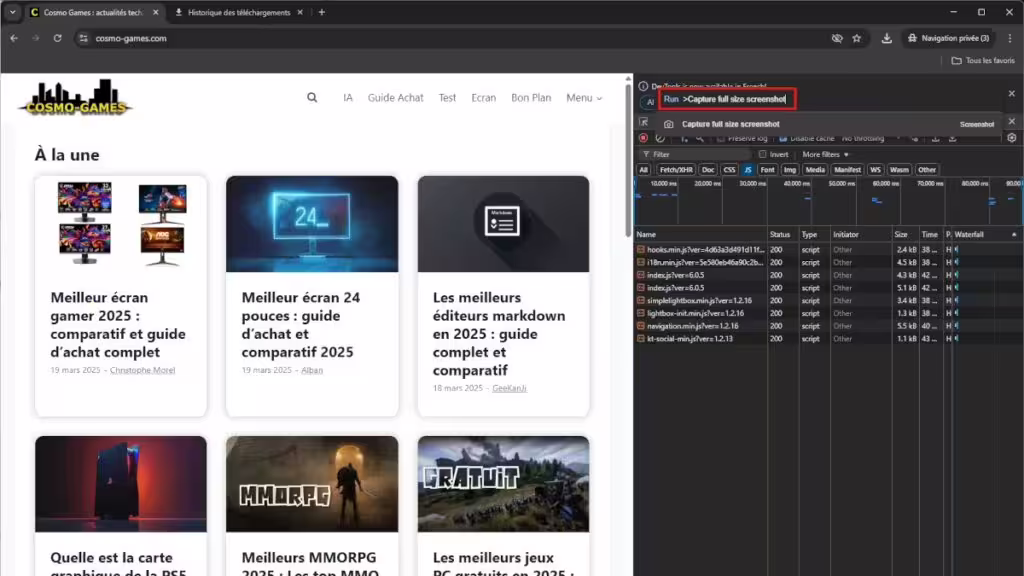
Task: Go back to the previous page
Action: click(14, 39)
